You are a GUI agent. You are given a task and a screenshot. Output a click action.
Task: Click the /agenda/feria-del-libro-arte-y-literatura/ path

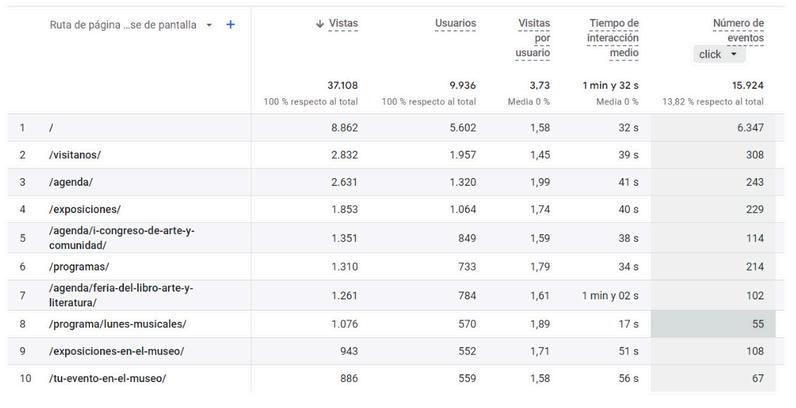pos(121,295)
